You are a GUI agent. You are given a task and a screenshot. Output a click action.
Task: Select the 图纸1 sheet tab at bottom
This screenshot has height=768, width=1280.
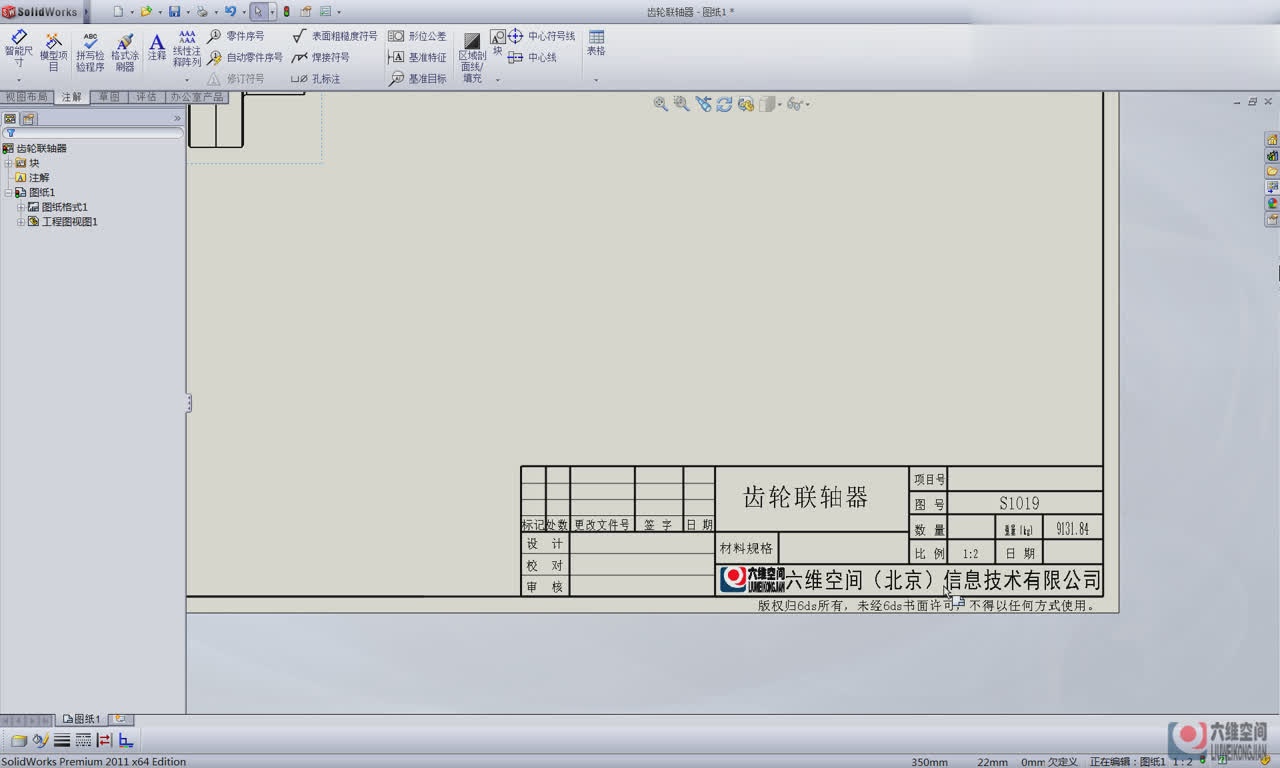(x=82, y=719)
